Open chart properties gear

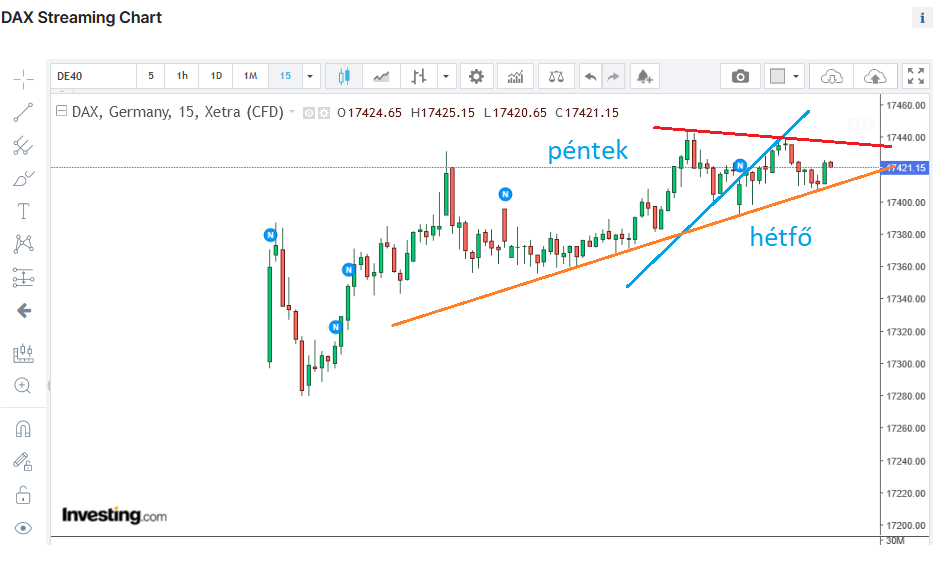pos(476,76)
